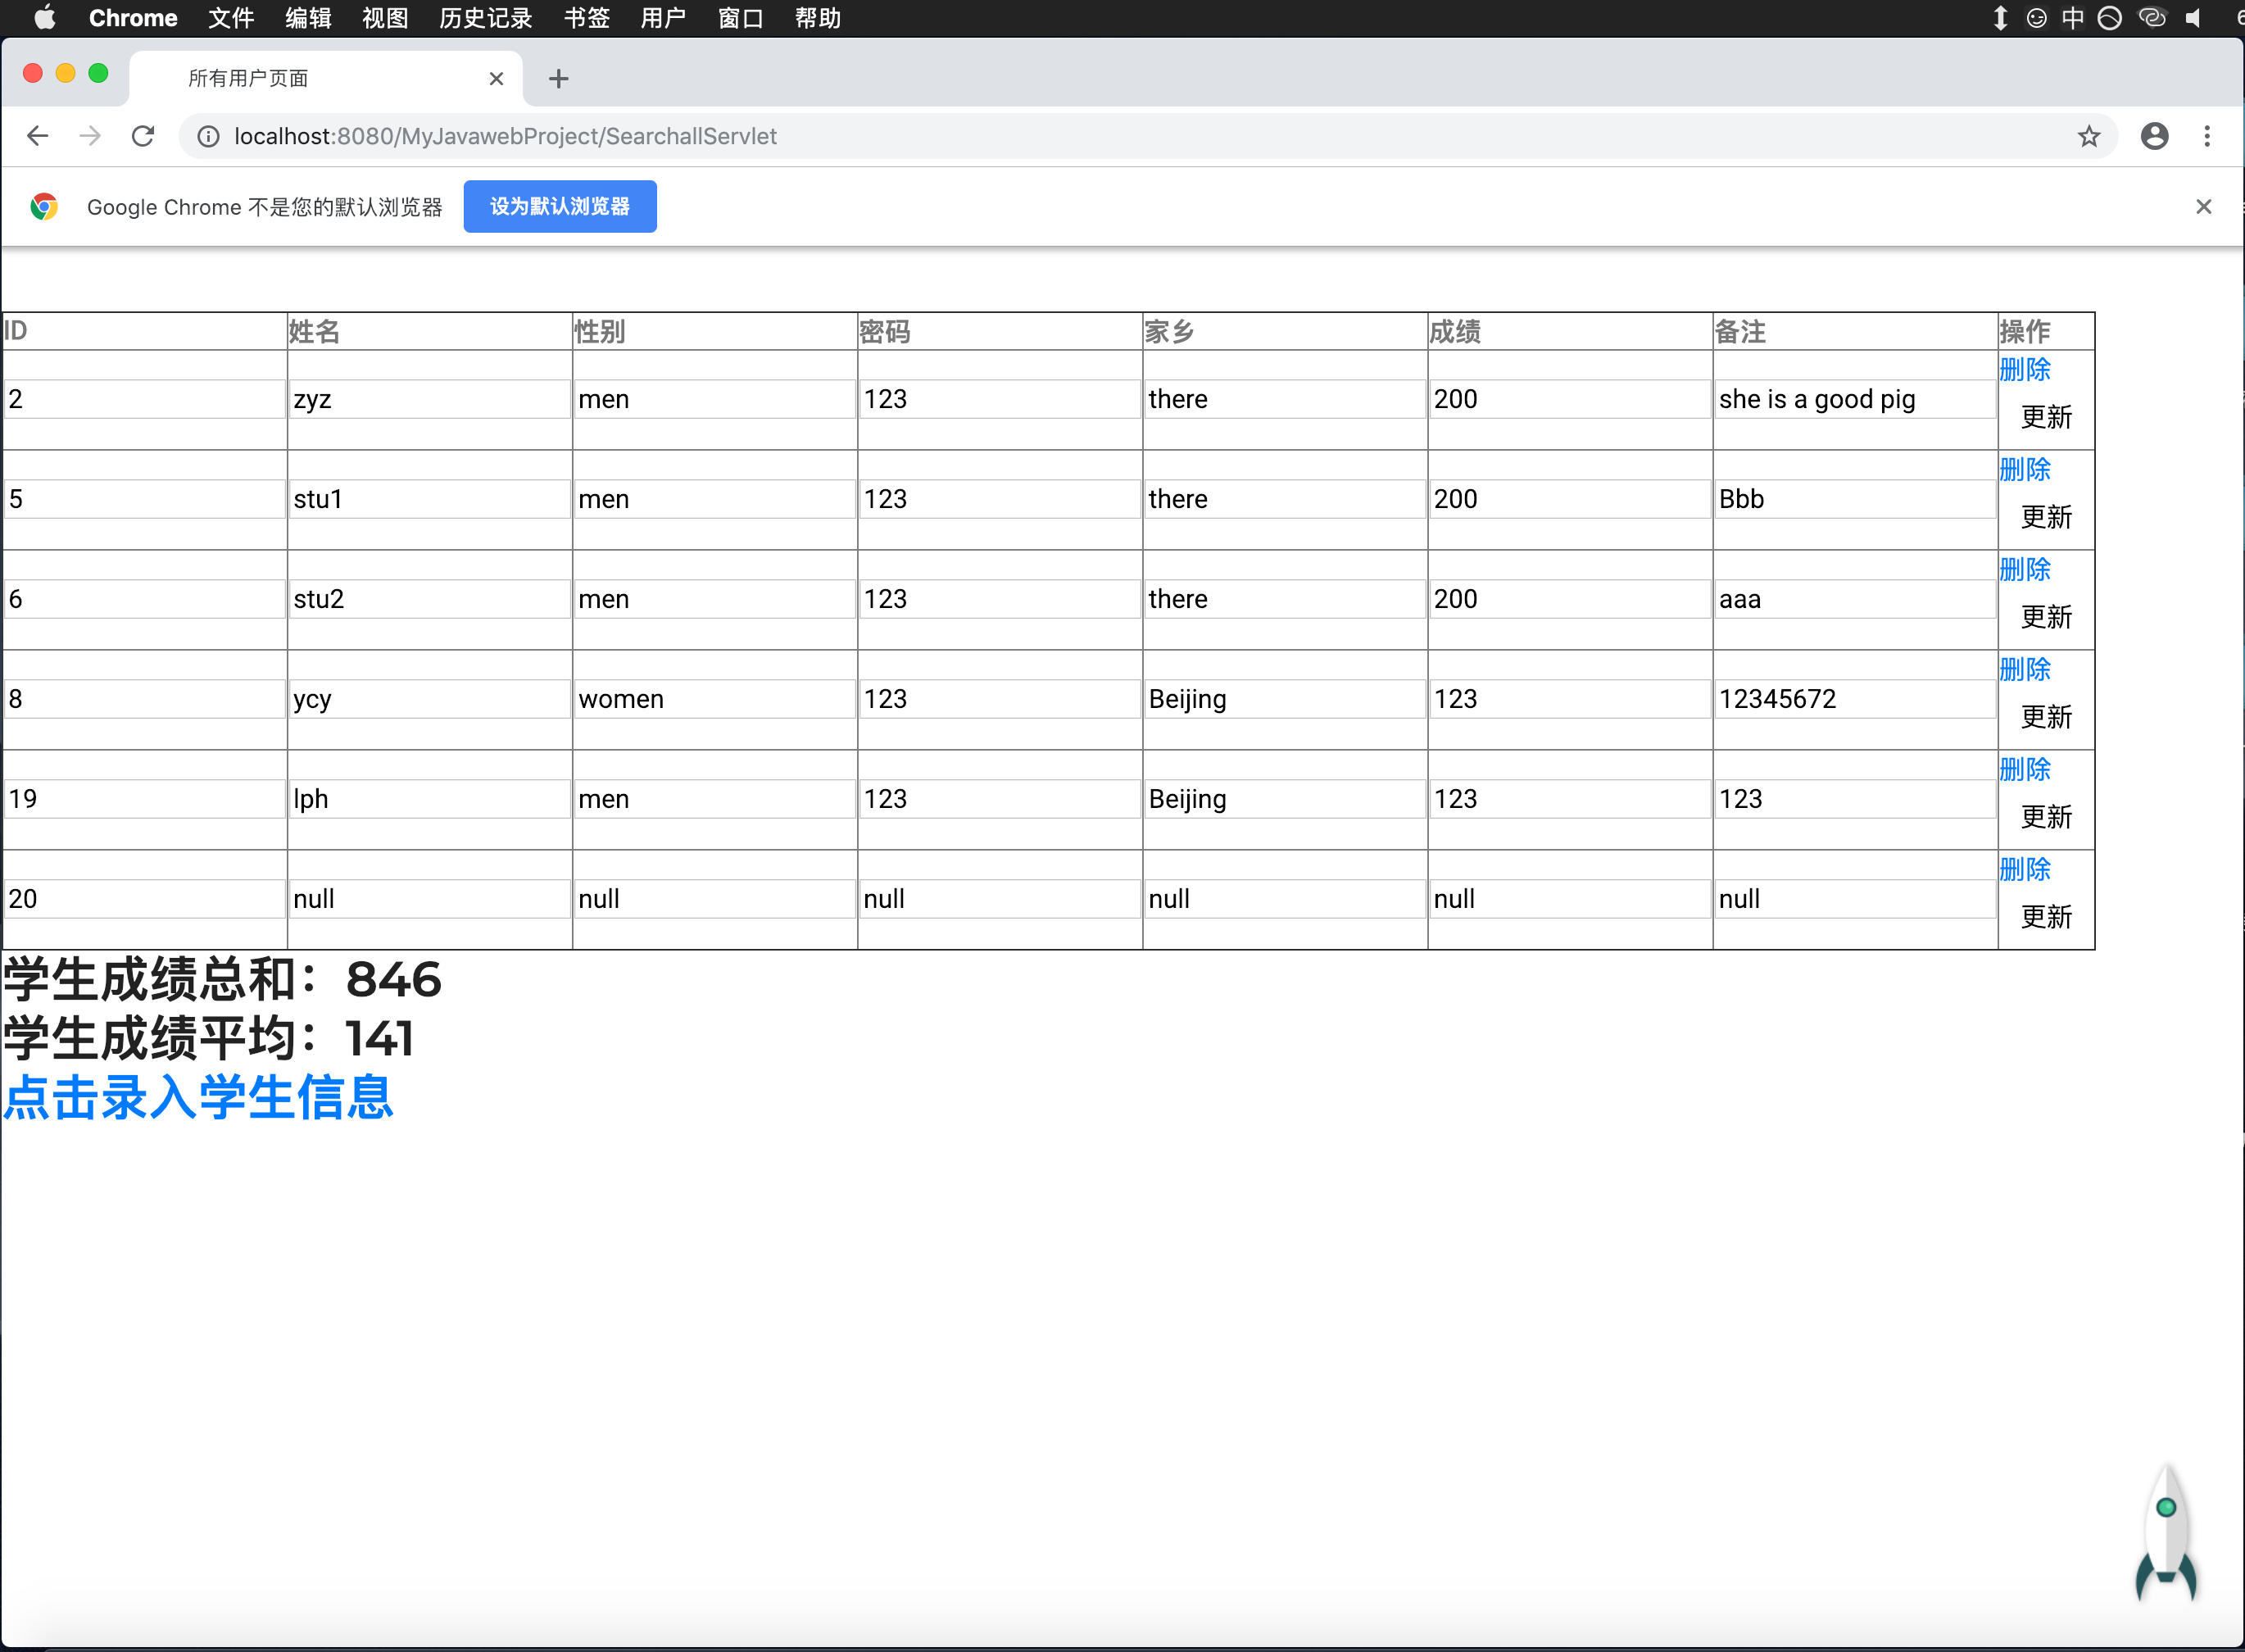The width and height of the screenshot is (2245, 1652).
Task: Open the 点击录入学生信息 link
Action: coord(198,1098)
